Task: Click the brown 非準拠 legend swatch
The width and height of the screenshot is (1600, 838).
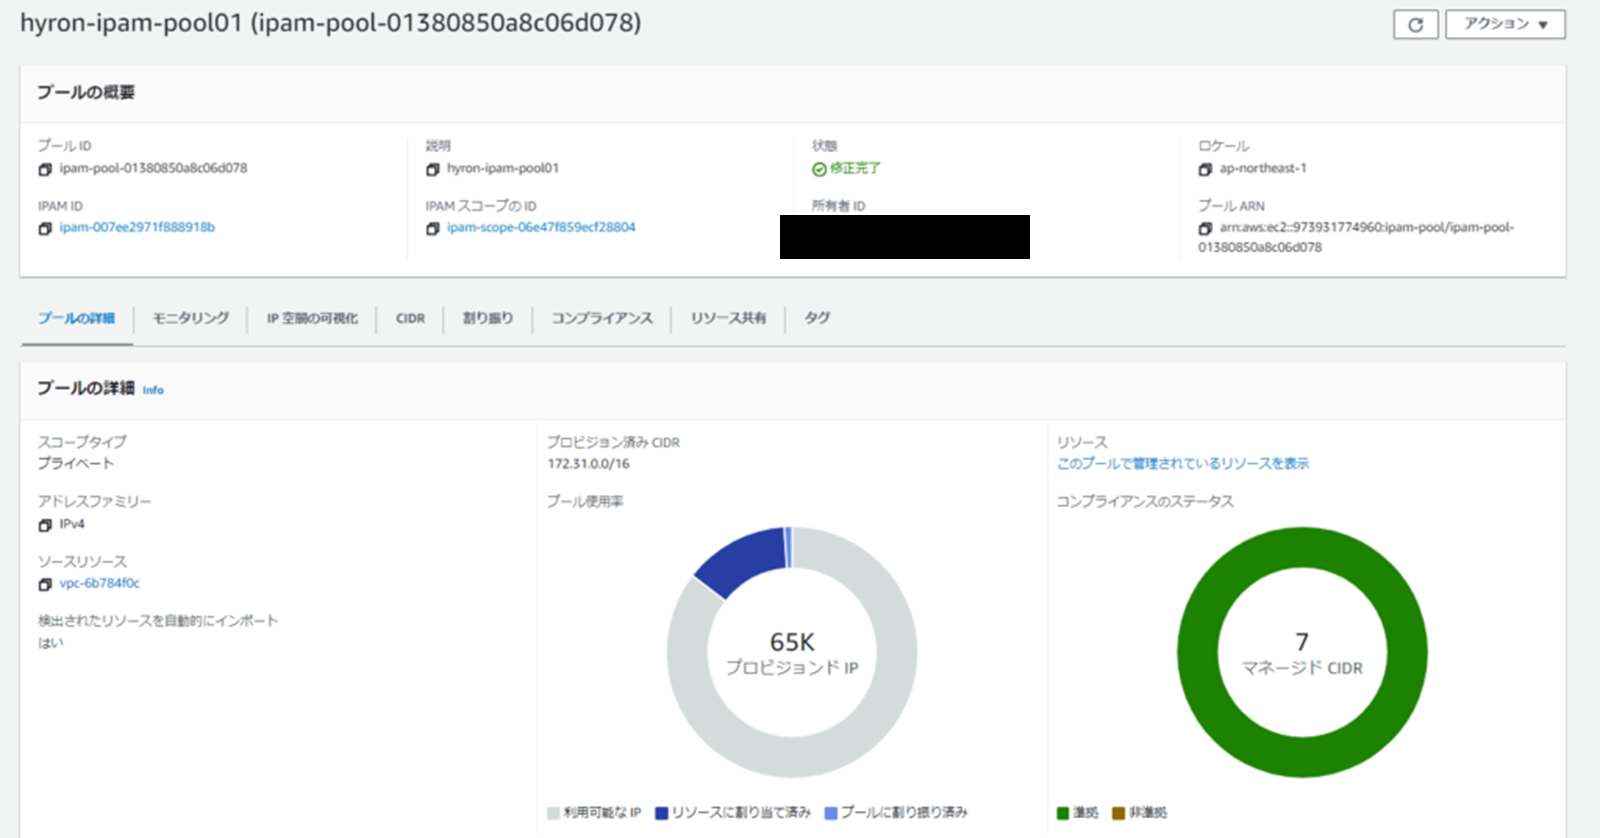Action: [1119, 813]
